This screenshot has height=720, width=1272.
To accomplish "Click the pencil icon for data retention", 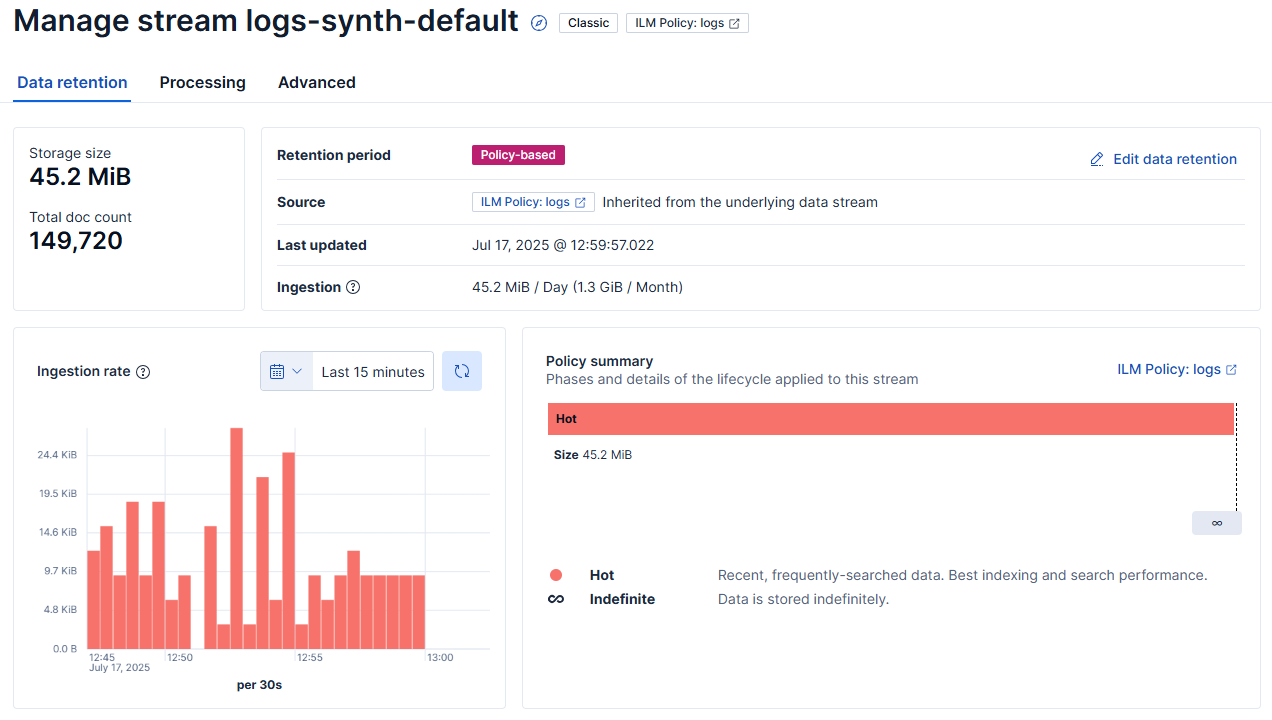I will click(x=1097, y=159).
